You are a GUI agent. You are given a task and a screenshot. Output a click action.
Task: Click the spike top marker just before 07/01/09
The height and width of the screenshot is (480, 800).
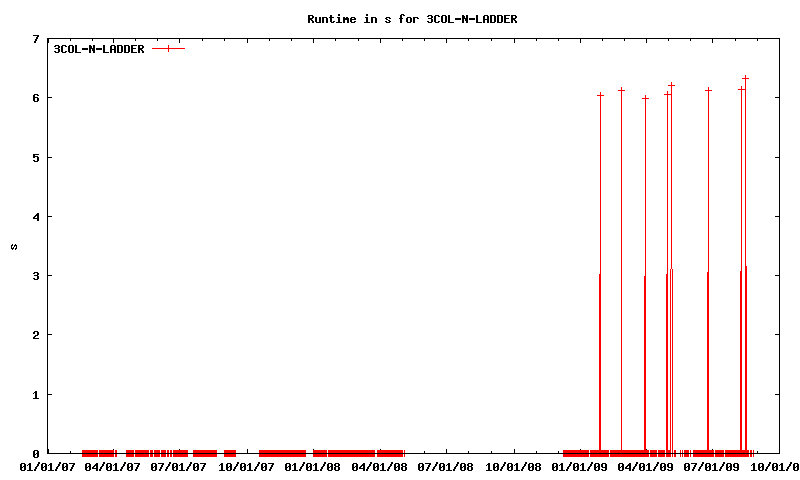pyautogui.click(x=708, y=90)
